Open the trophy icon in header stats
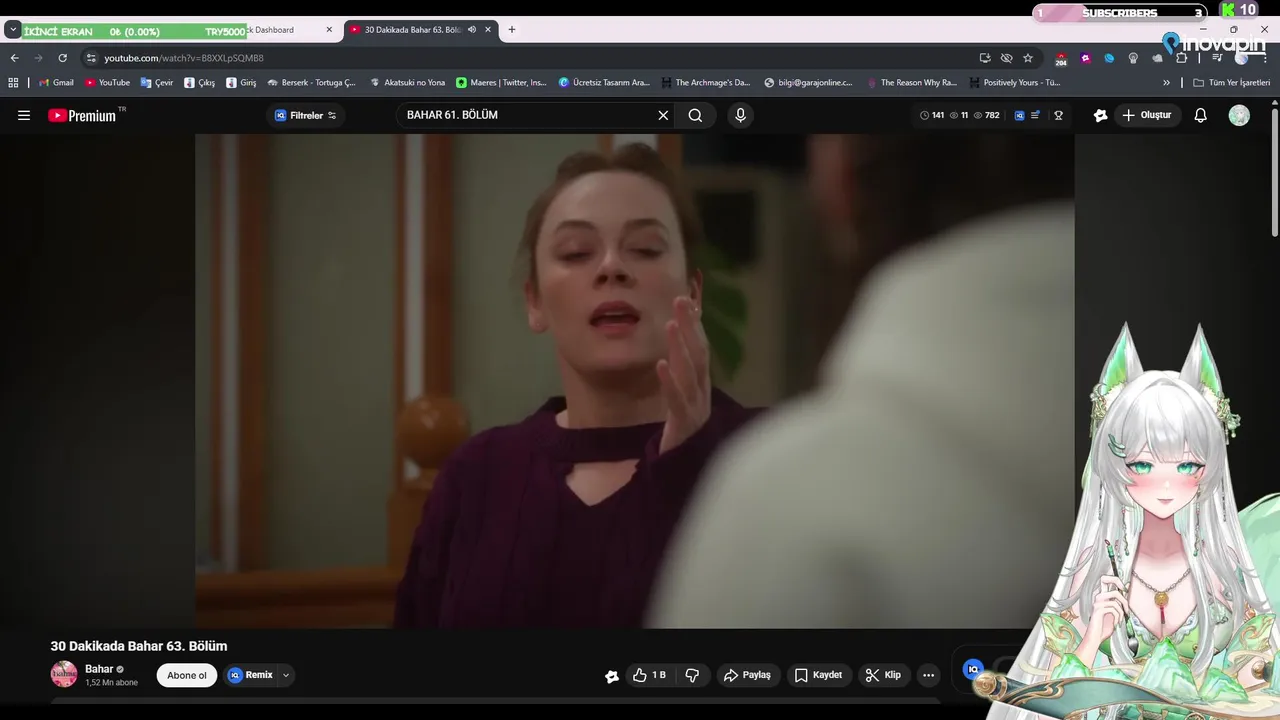Image resolution: width=1280 pixels, height=720 pixels. click(x=1058, y=115)
